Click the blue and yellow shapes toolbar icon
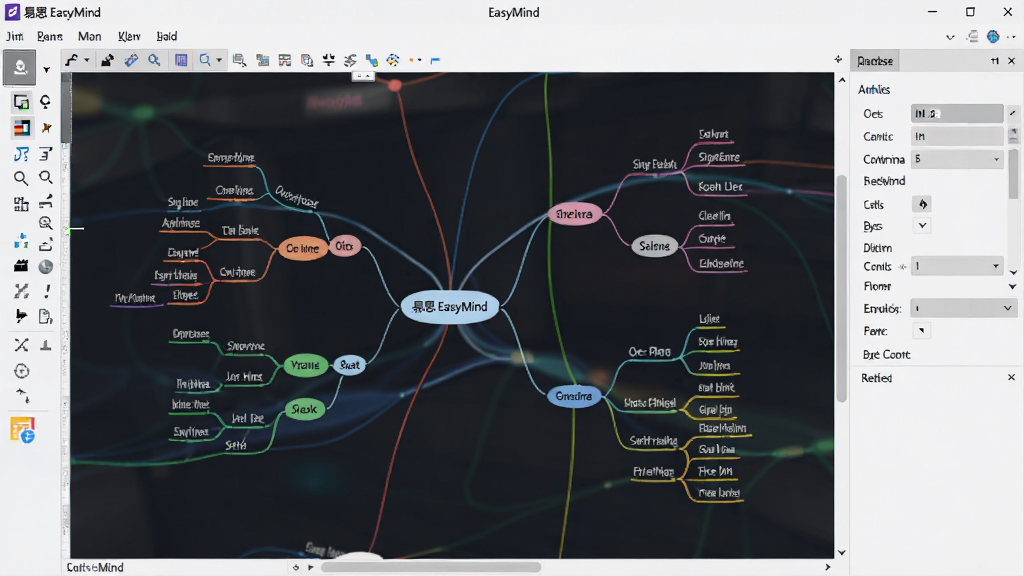 [372, 60]
